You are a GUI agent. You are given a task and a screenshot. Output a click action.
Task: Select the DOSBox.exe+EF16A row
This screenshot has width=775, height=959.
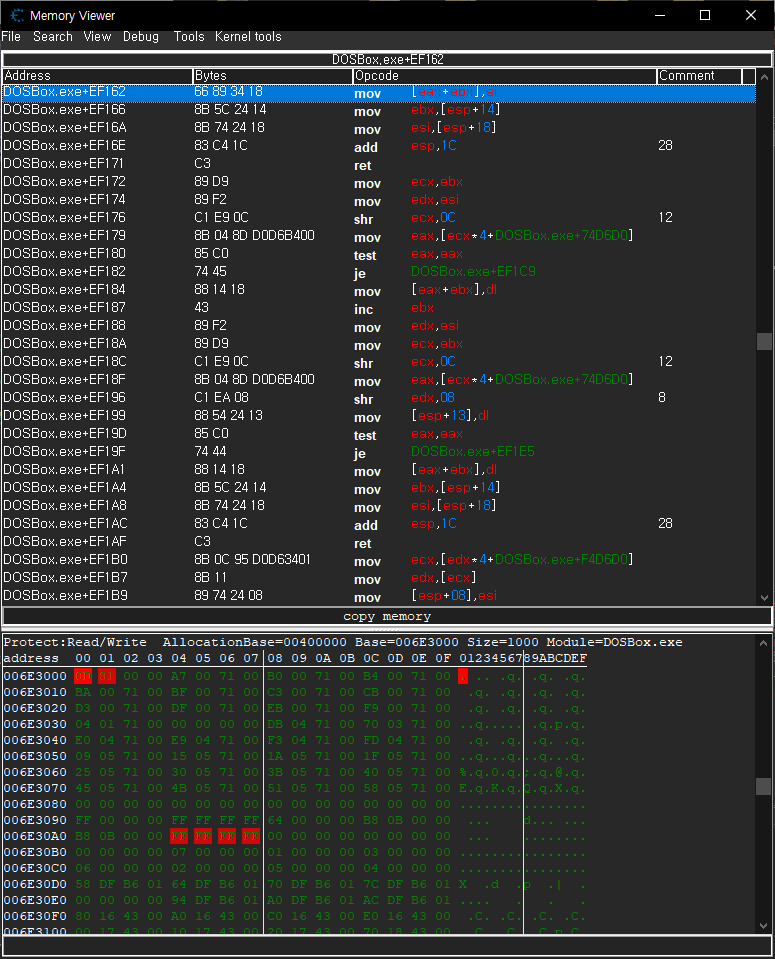pyautogui.click(x=379, y=128)
